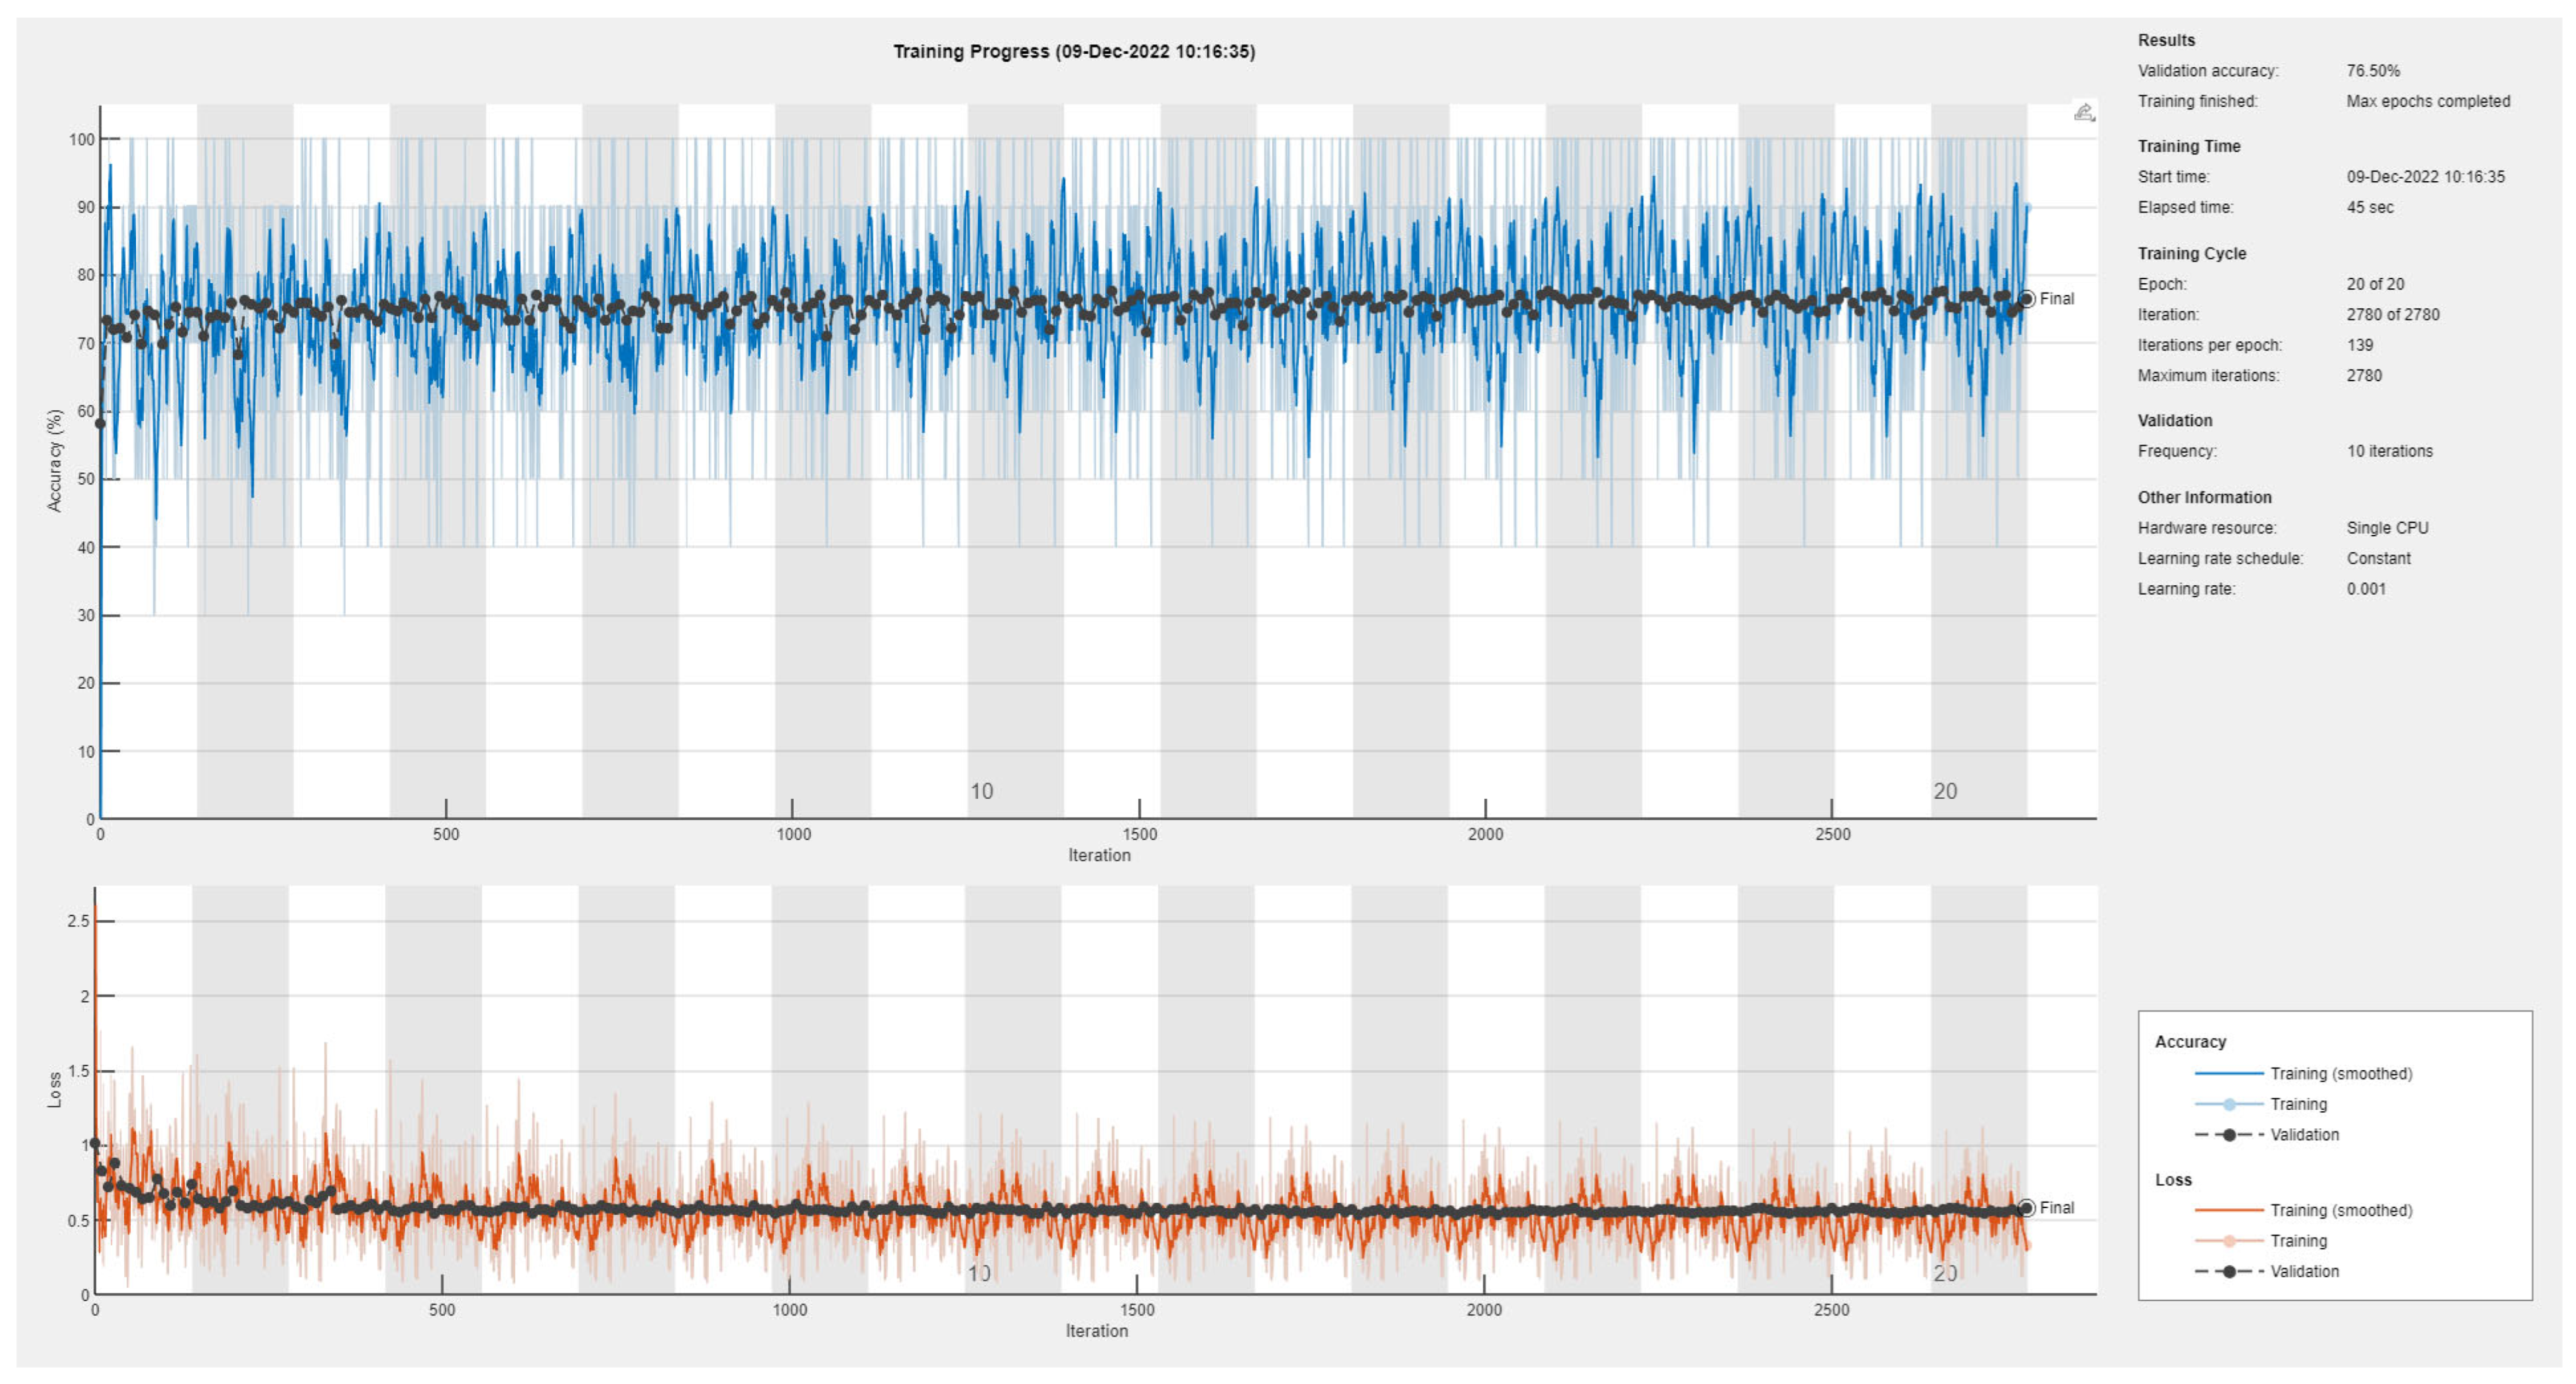Click the accuracy Validation legend black marker

coord(2229,1135)
